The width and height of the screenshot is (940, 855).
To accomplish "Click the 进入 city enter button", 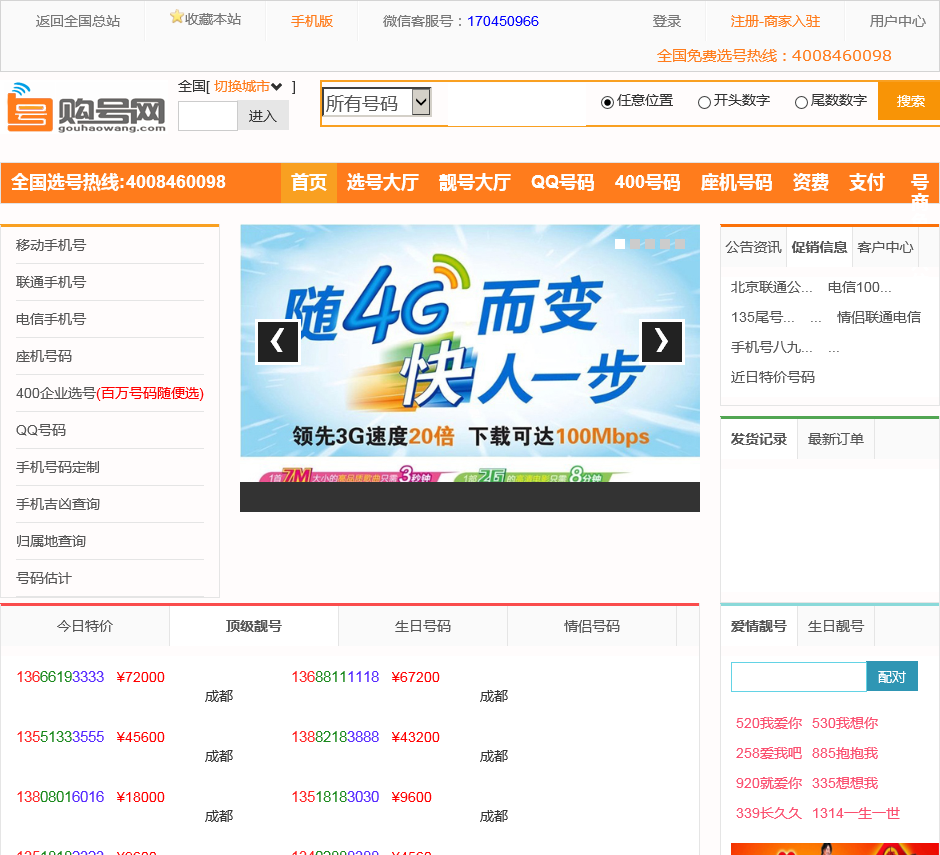I will [263, 116].
